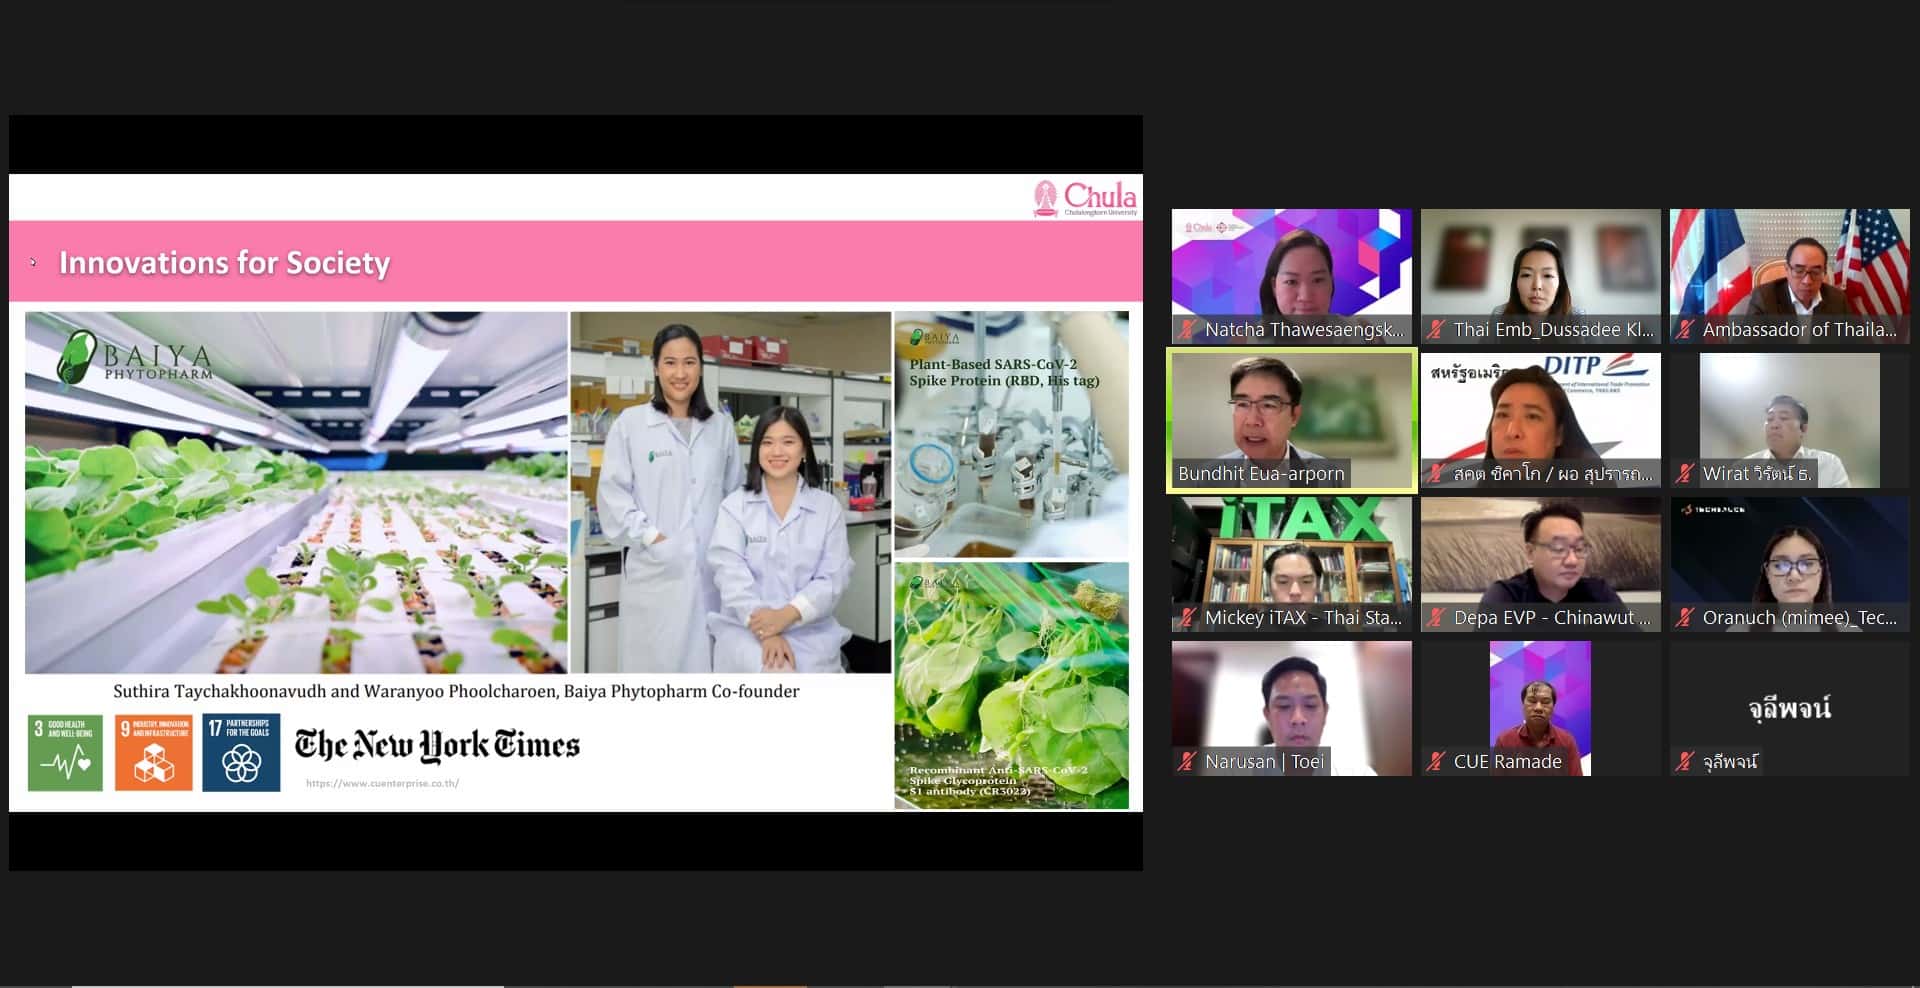Click the Innovations for Society slide title

(224, 262)
